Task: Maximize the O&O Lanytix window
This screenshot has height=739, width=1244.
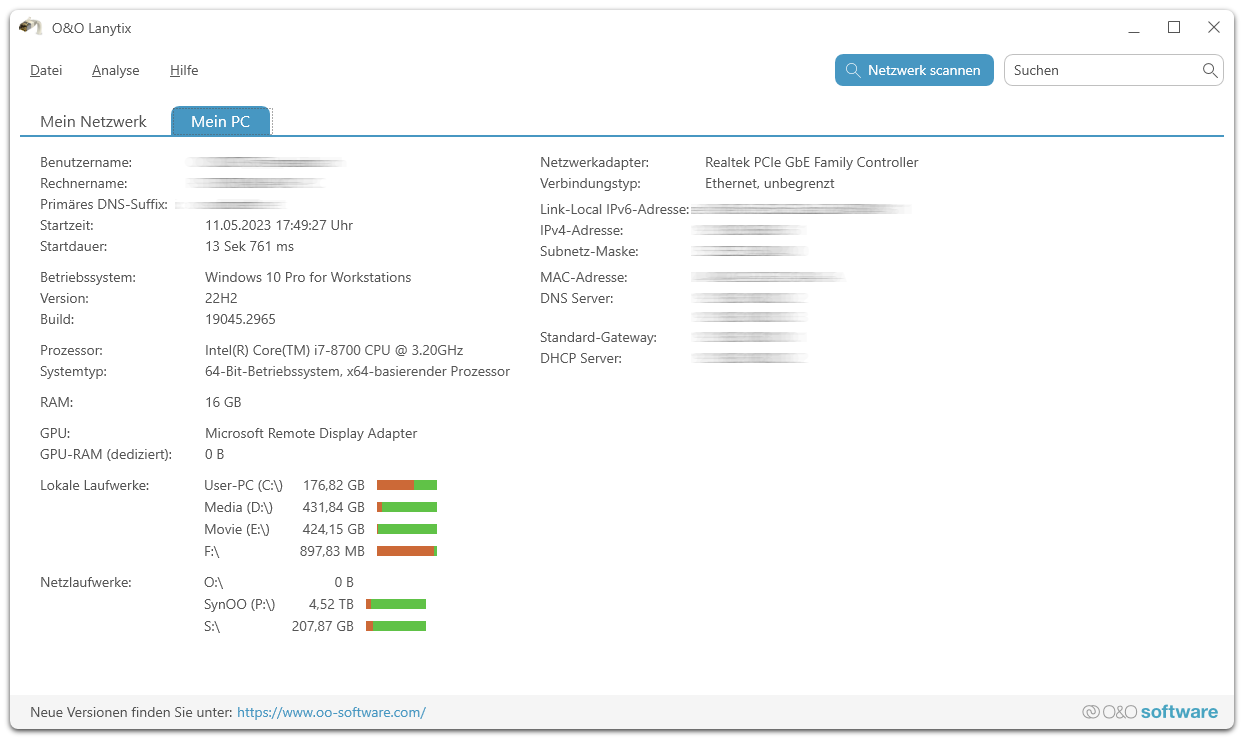Action: coord(1174,28)
